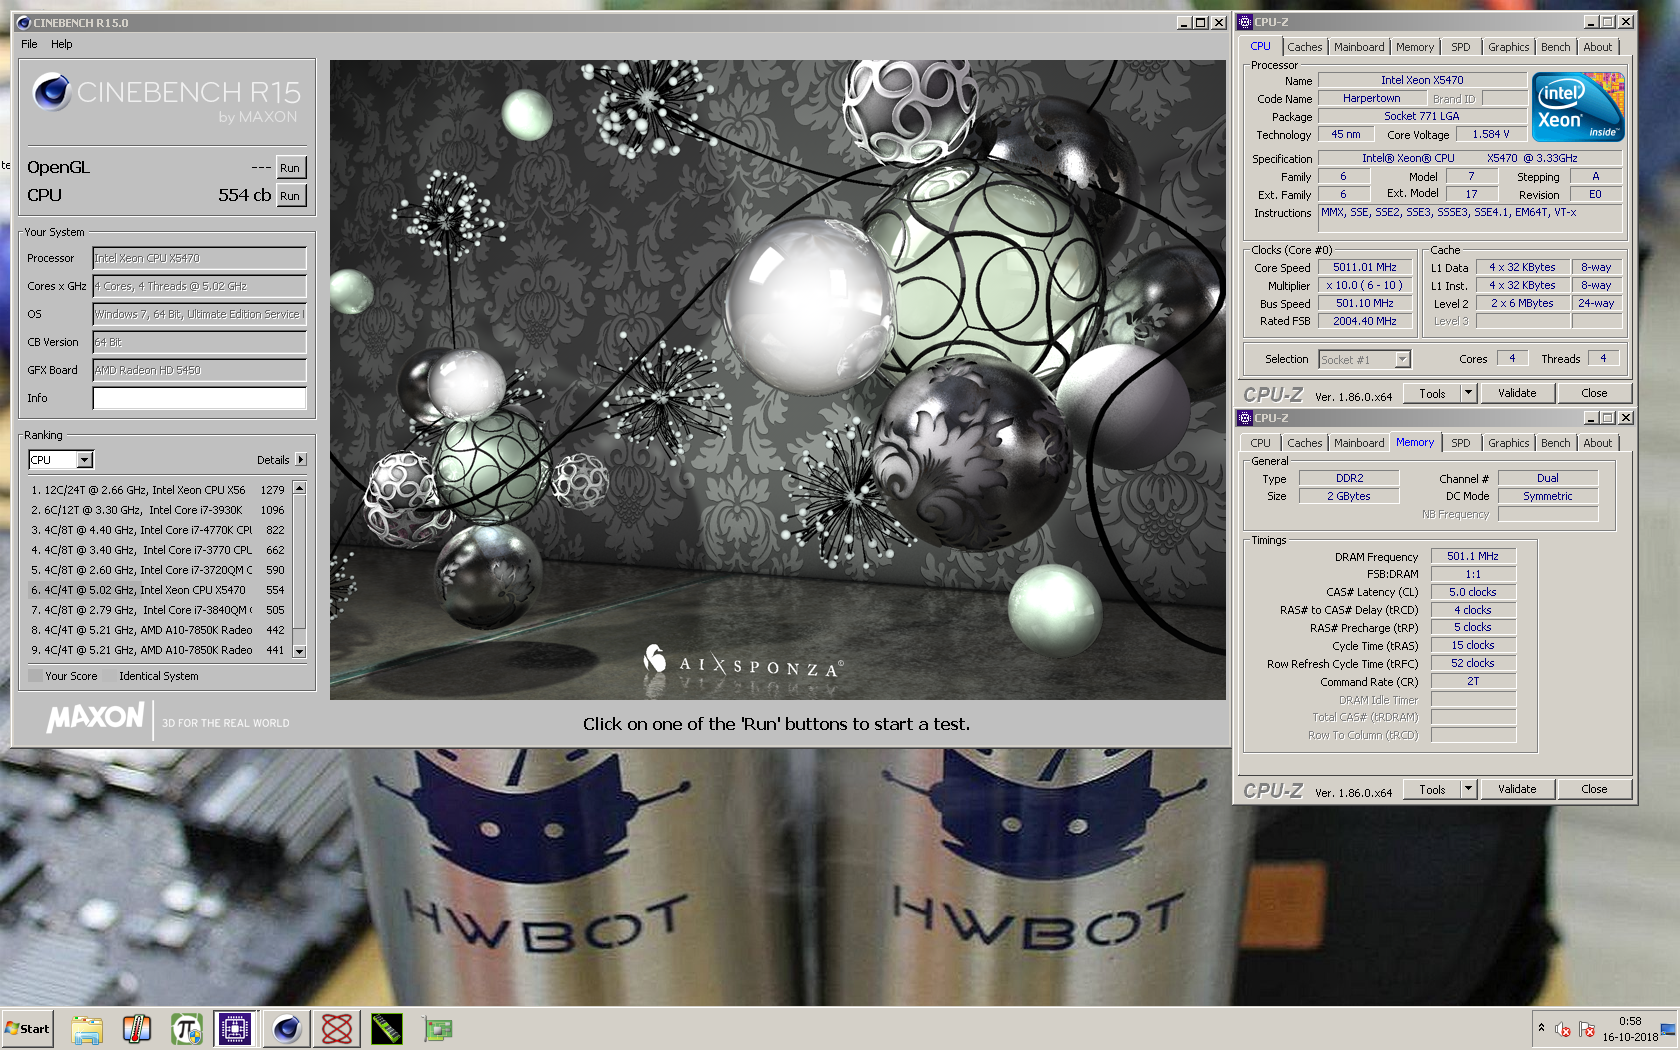
Task: Switch to Memory tab in upper CPU-Z
Action: tap(1415, 47)
